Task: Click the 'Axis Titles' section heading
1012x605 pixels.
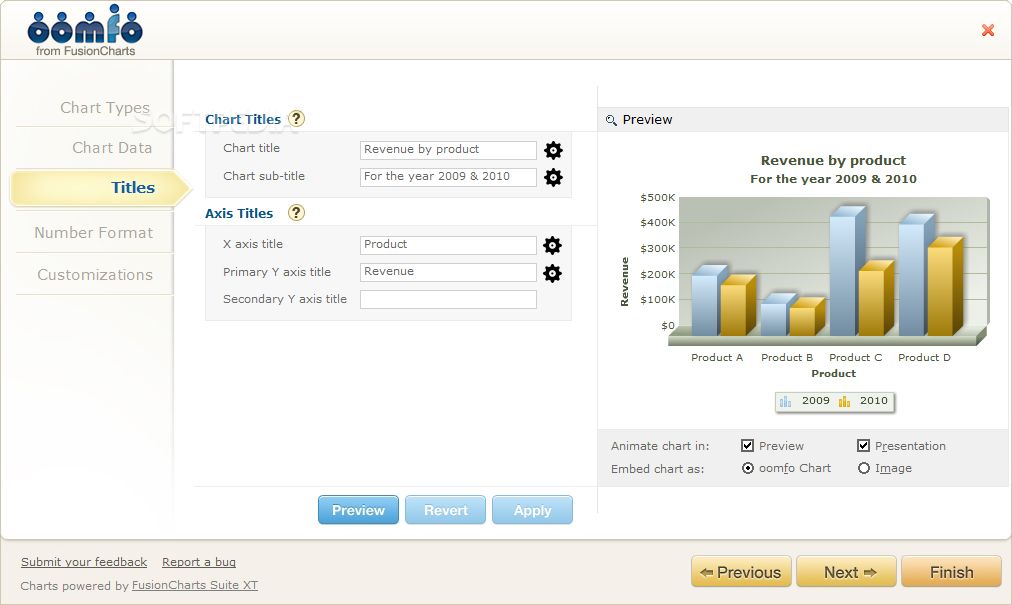Action: coord(239,213)
